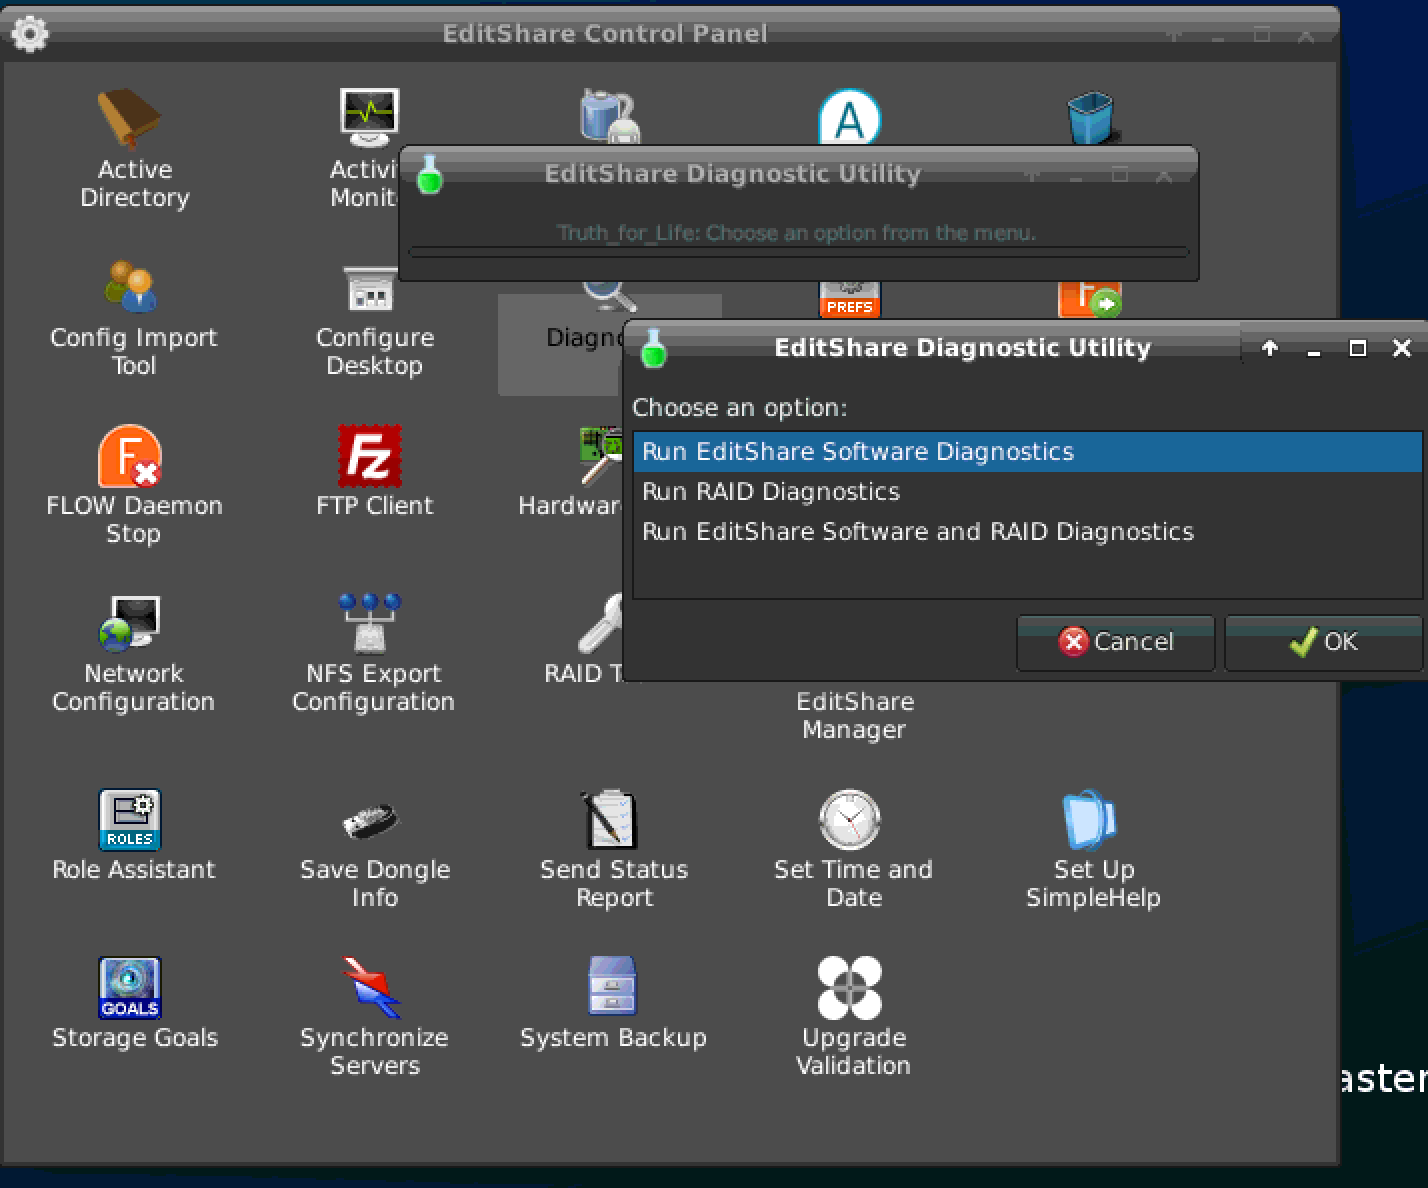Open the System Backup icon
This screenshot has width=1428, height=1188.
point(612,986)
